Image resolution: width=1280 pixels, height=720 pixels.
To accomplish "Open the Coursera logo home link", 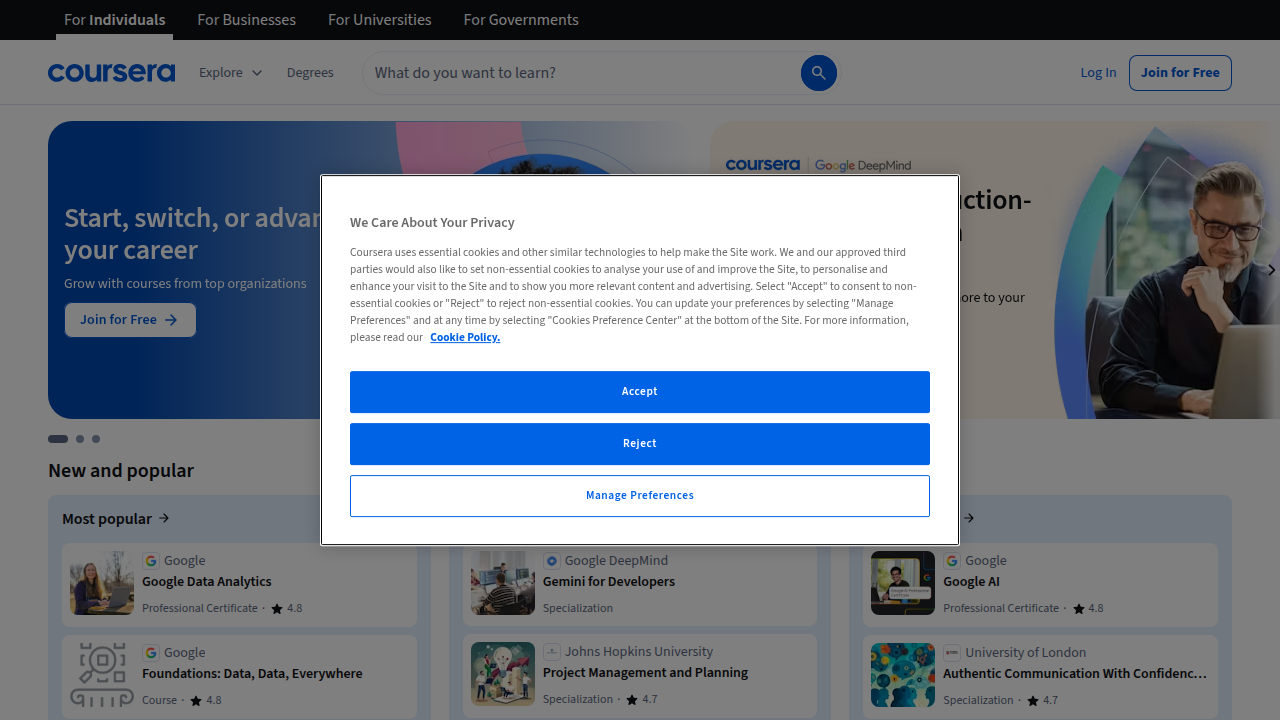I will (111, 73).
